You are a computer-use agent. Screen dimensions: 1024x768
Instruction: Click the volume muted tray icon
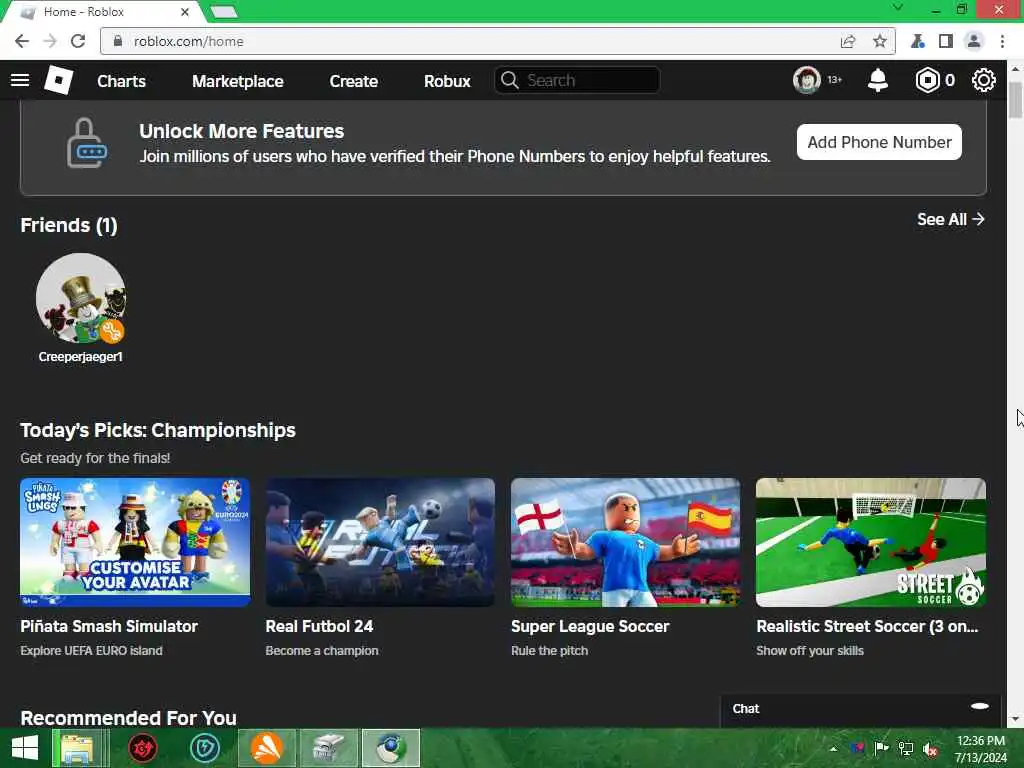tap(930, 749)
